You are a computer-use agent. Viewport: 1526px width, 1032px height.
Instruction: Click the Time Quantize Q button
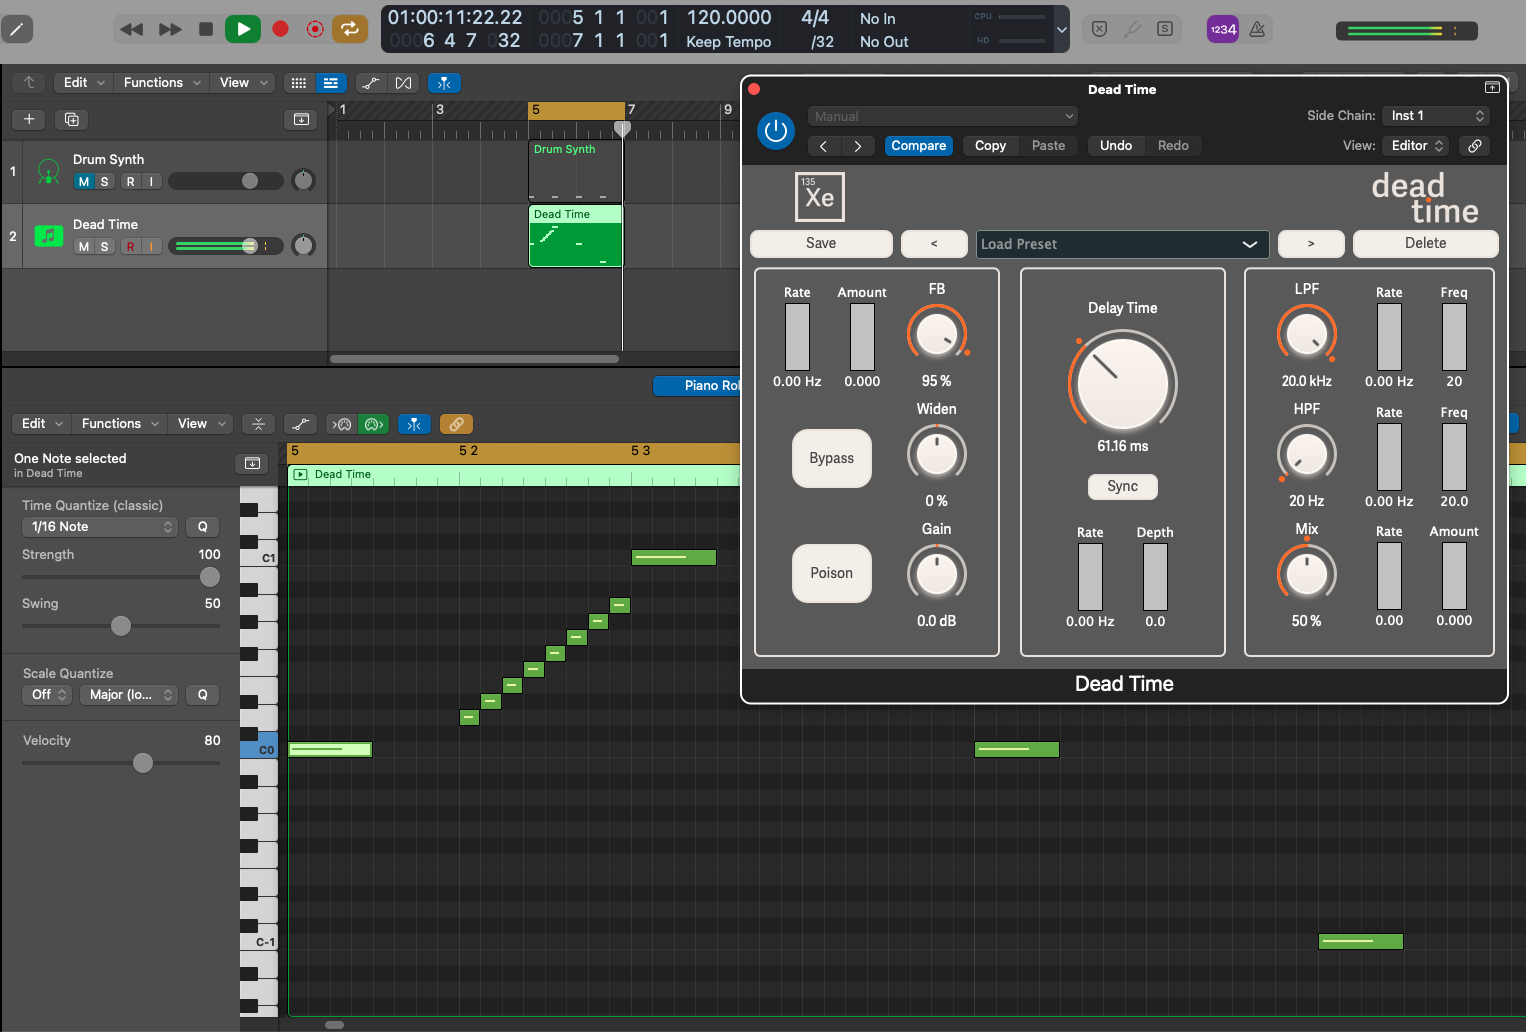202,527
